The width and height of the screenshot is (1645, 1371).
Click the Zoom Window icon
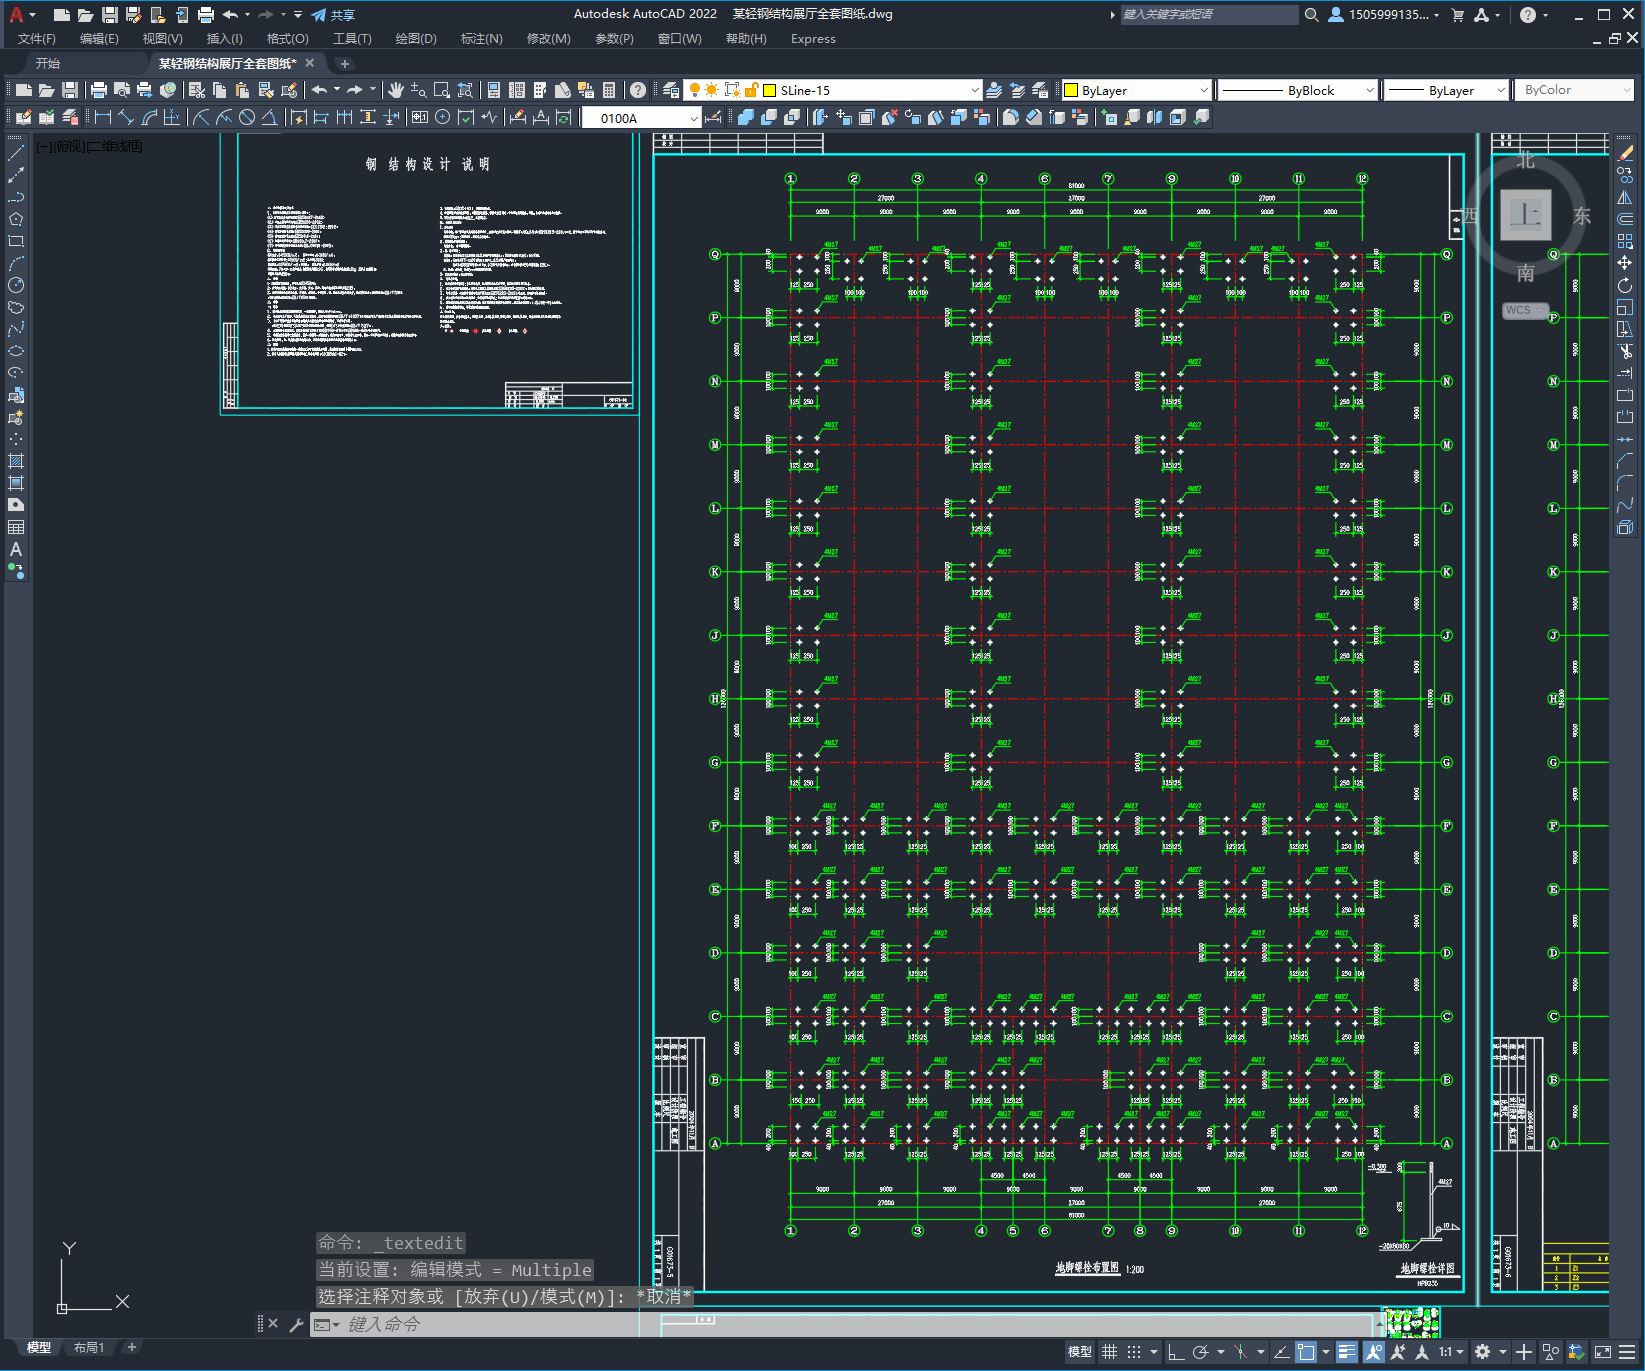[x=442, y=90]
